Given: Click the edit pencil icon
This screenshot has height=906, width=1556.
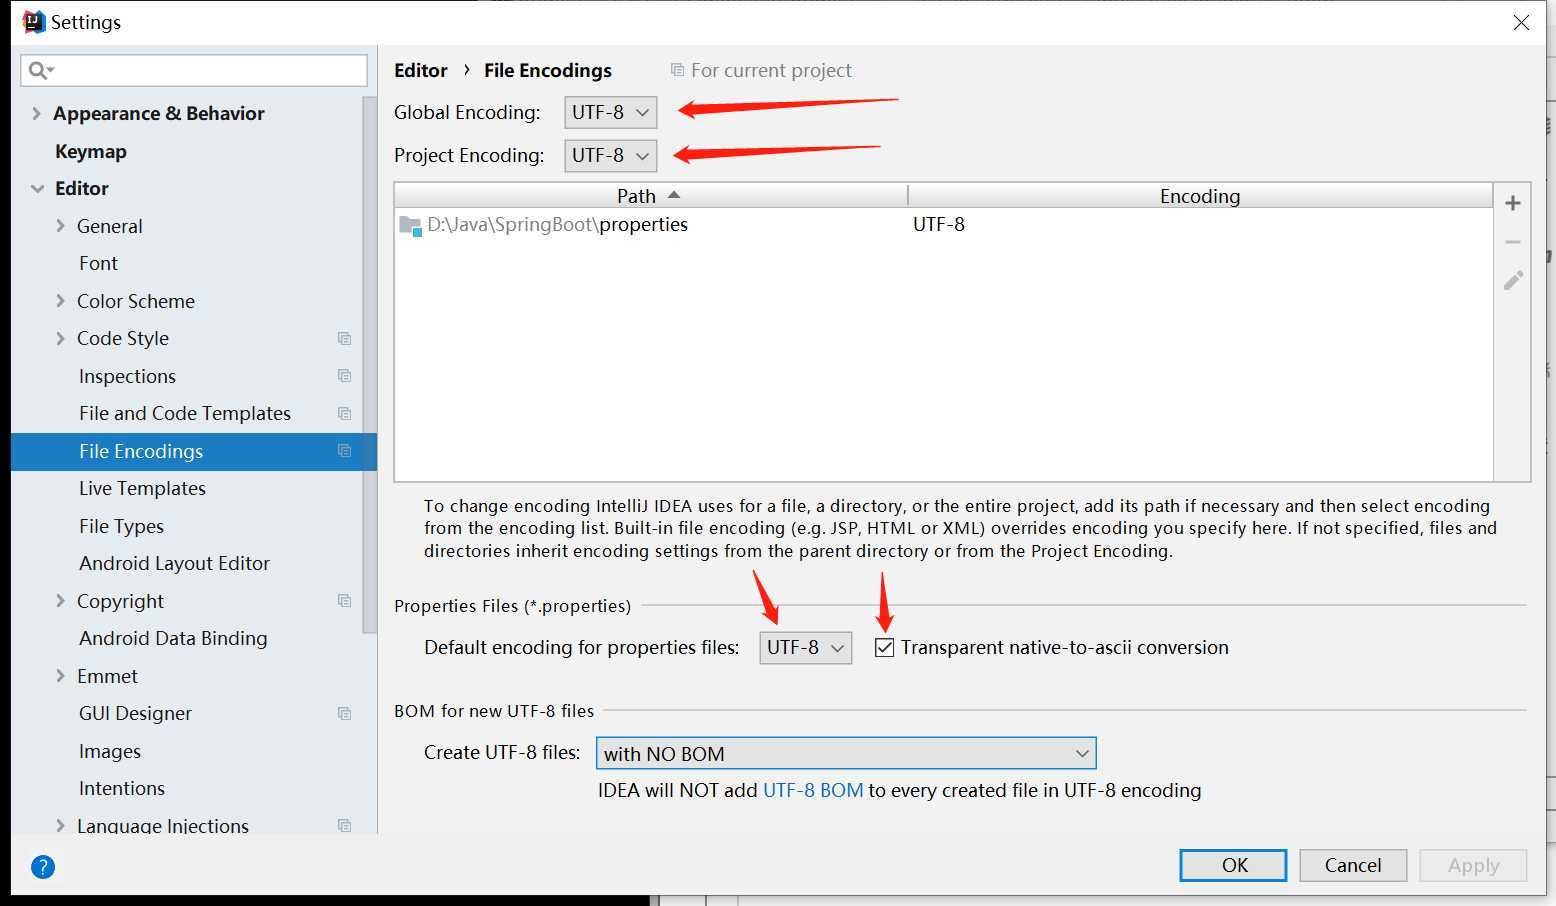Looking at the screenshot, I should [x=1513, y=281].
